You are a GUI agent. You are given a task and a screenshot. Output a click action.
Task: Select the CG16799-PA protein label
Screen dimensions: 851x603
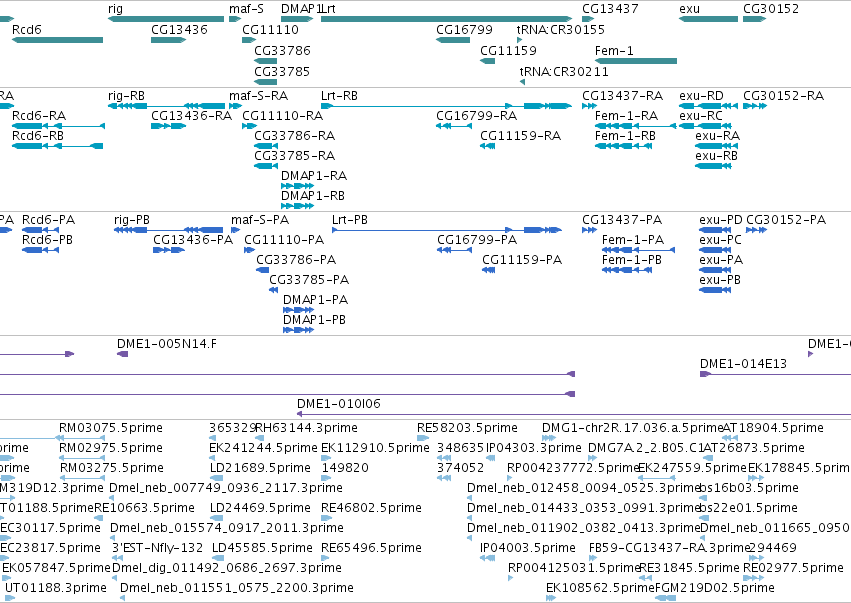(x=477, y=240)
